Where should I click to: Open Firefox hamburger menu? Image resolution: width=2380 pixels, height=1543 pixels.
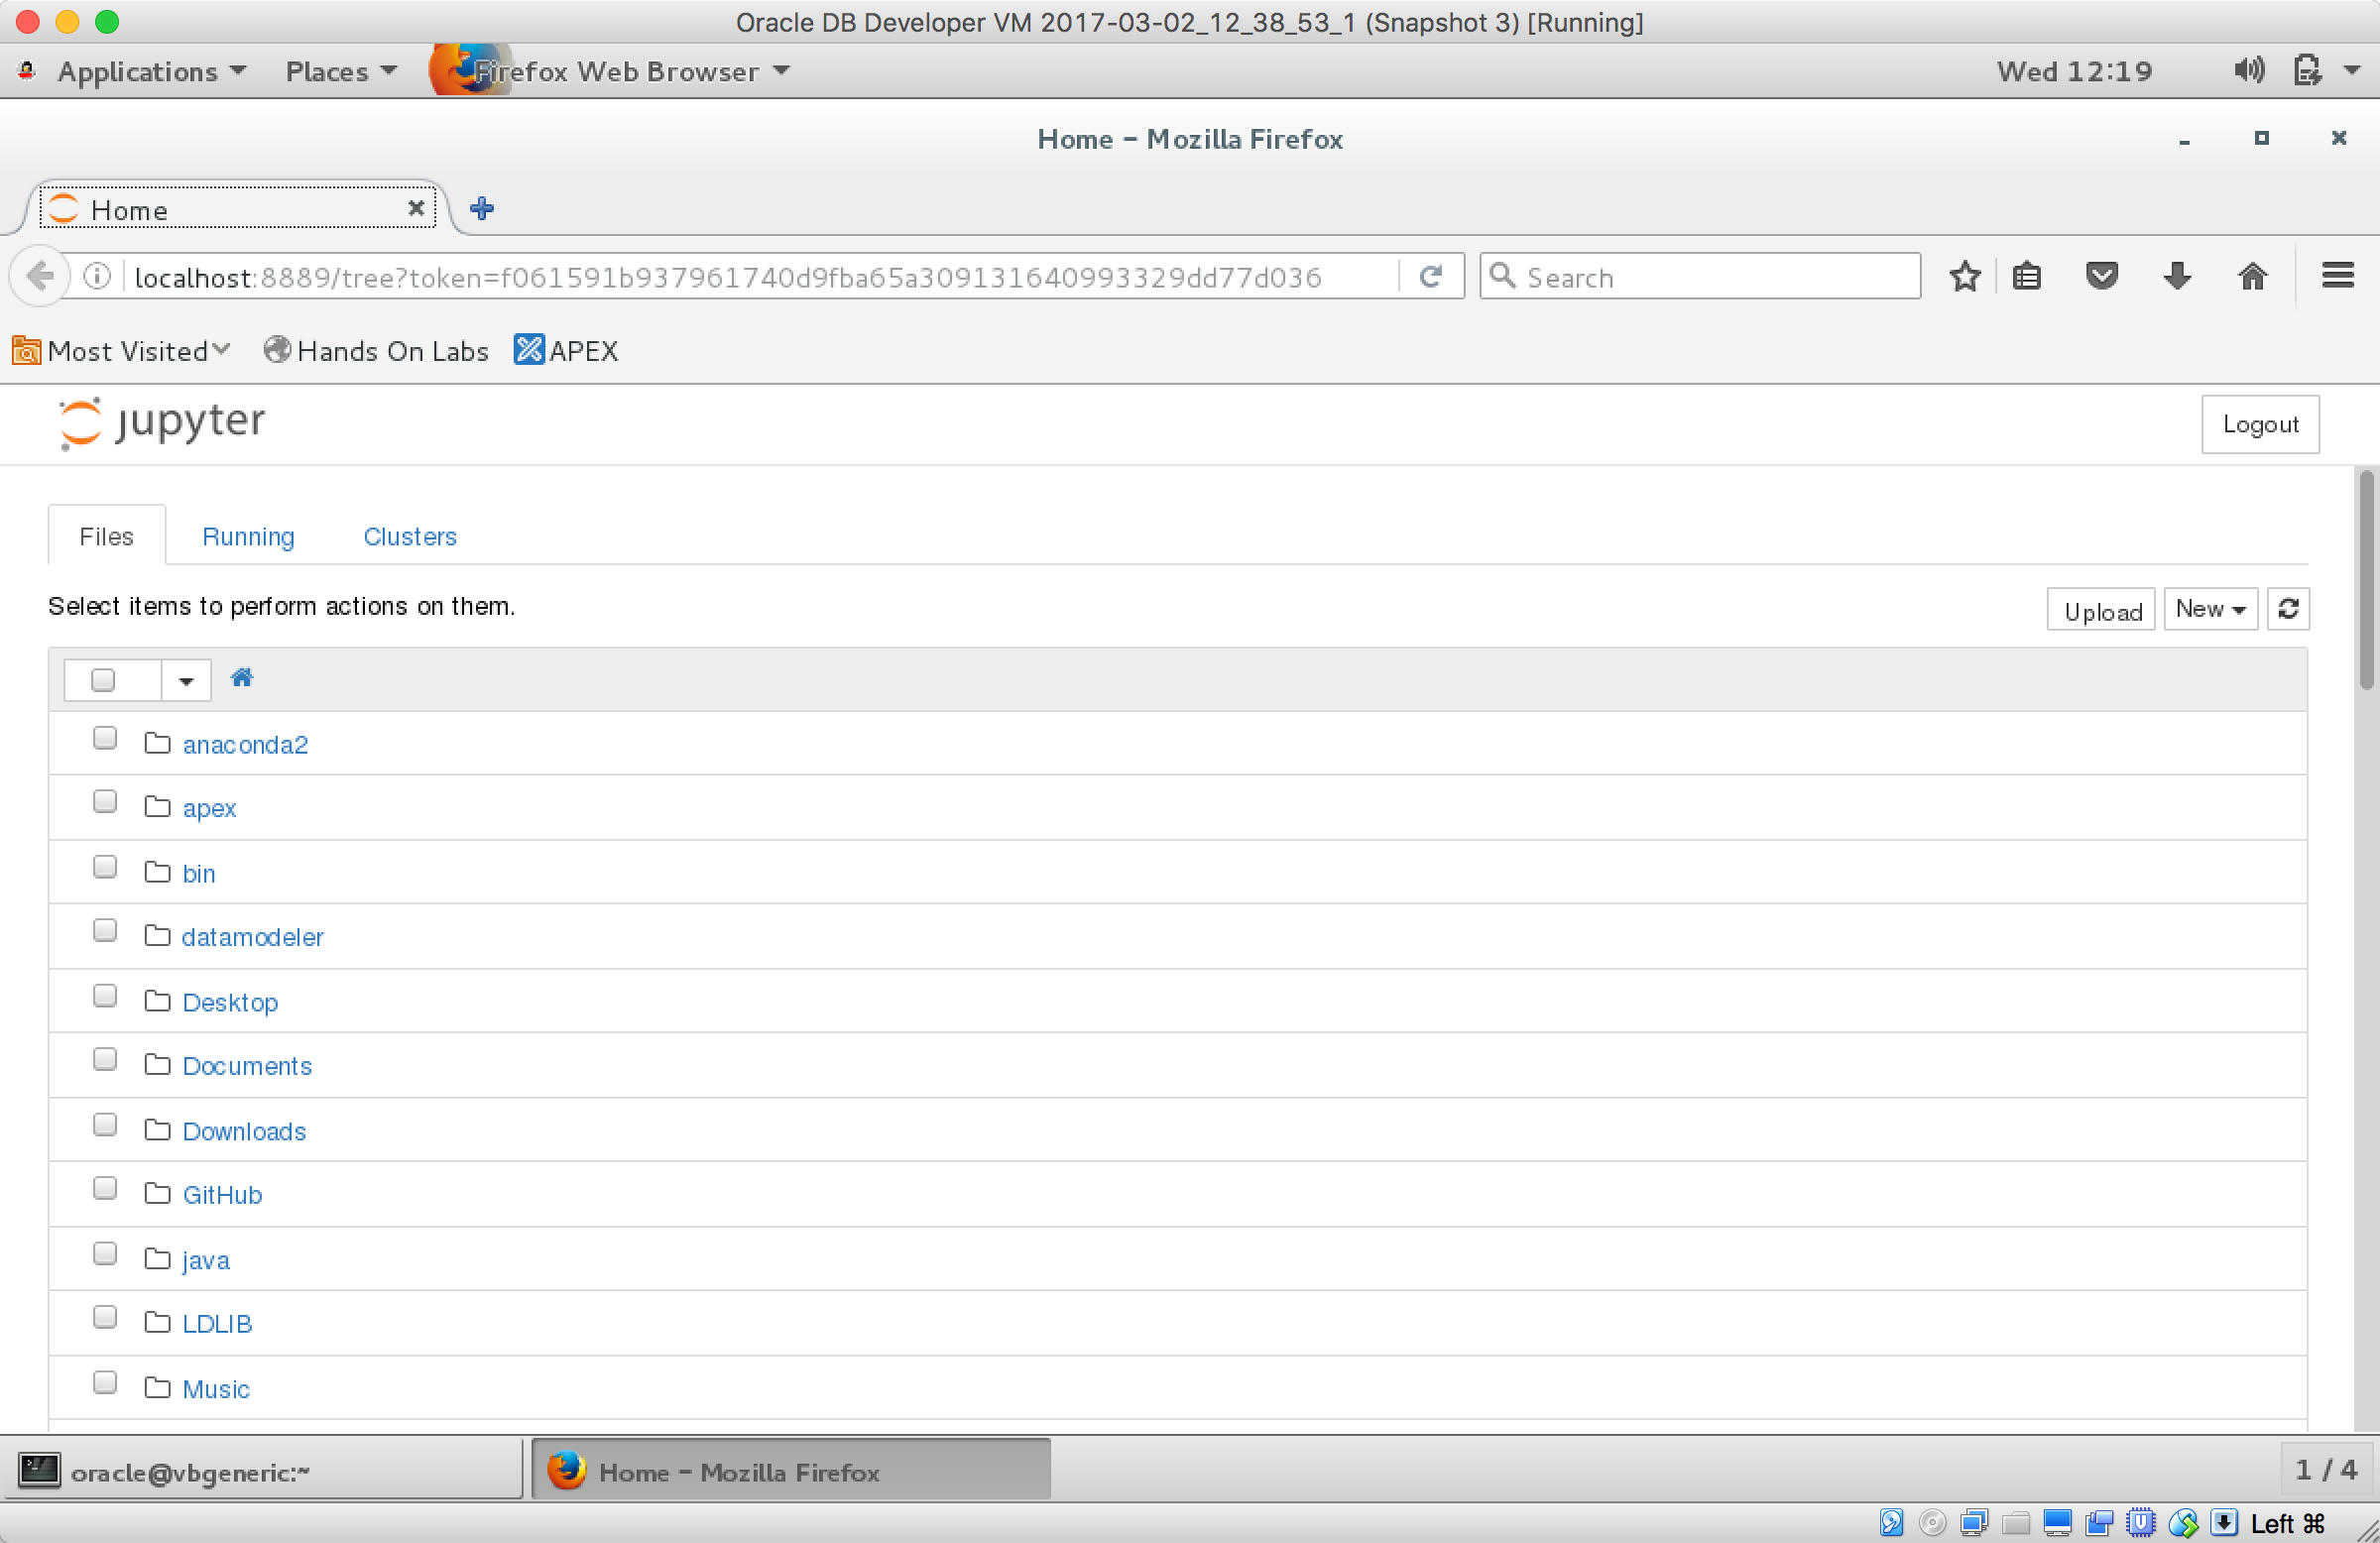tap(2337, 276)
